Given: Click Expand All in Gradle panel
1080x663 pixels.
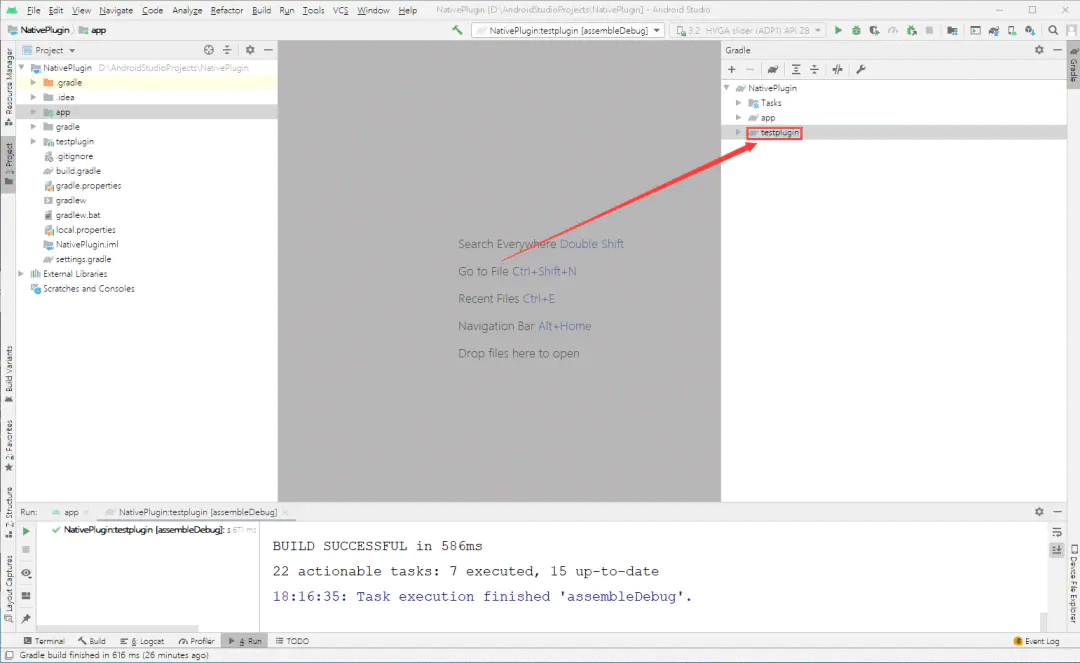Looking at the screenshot, I should (x=796, y=69).
